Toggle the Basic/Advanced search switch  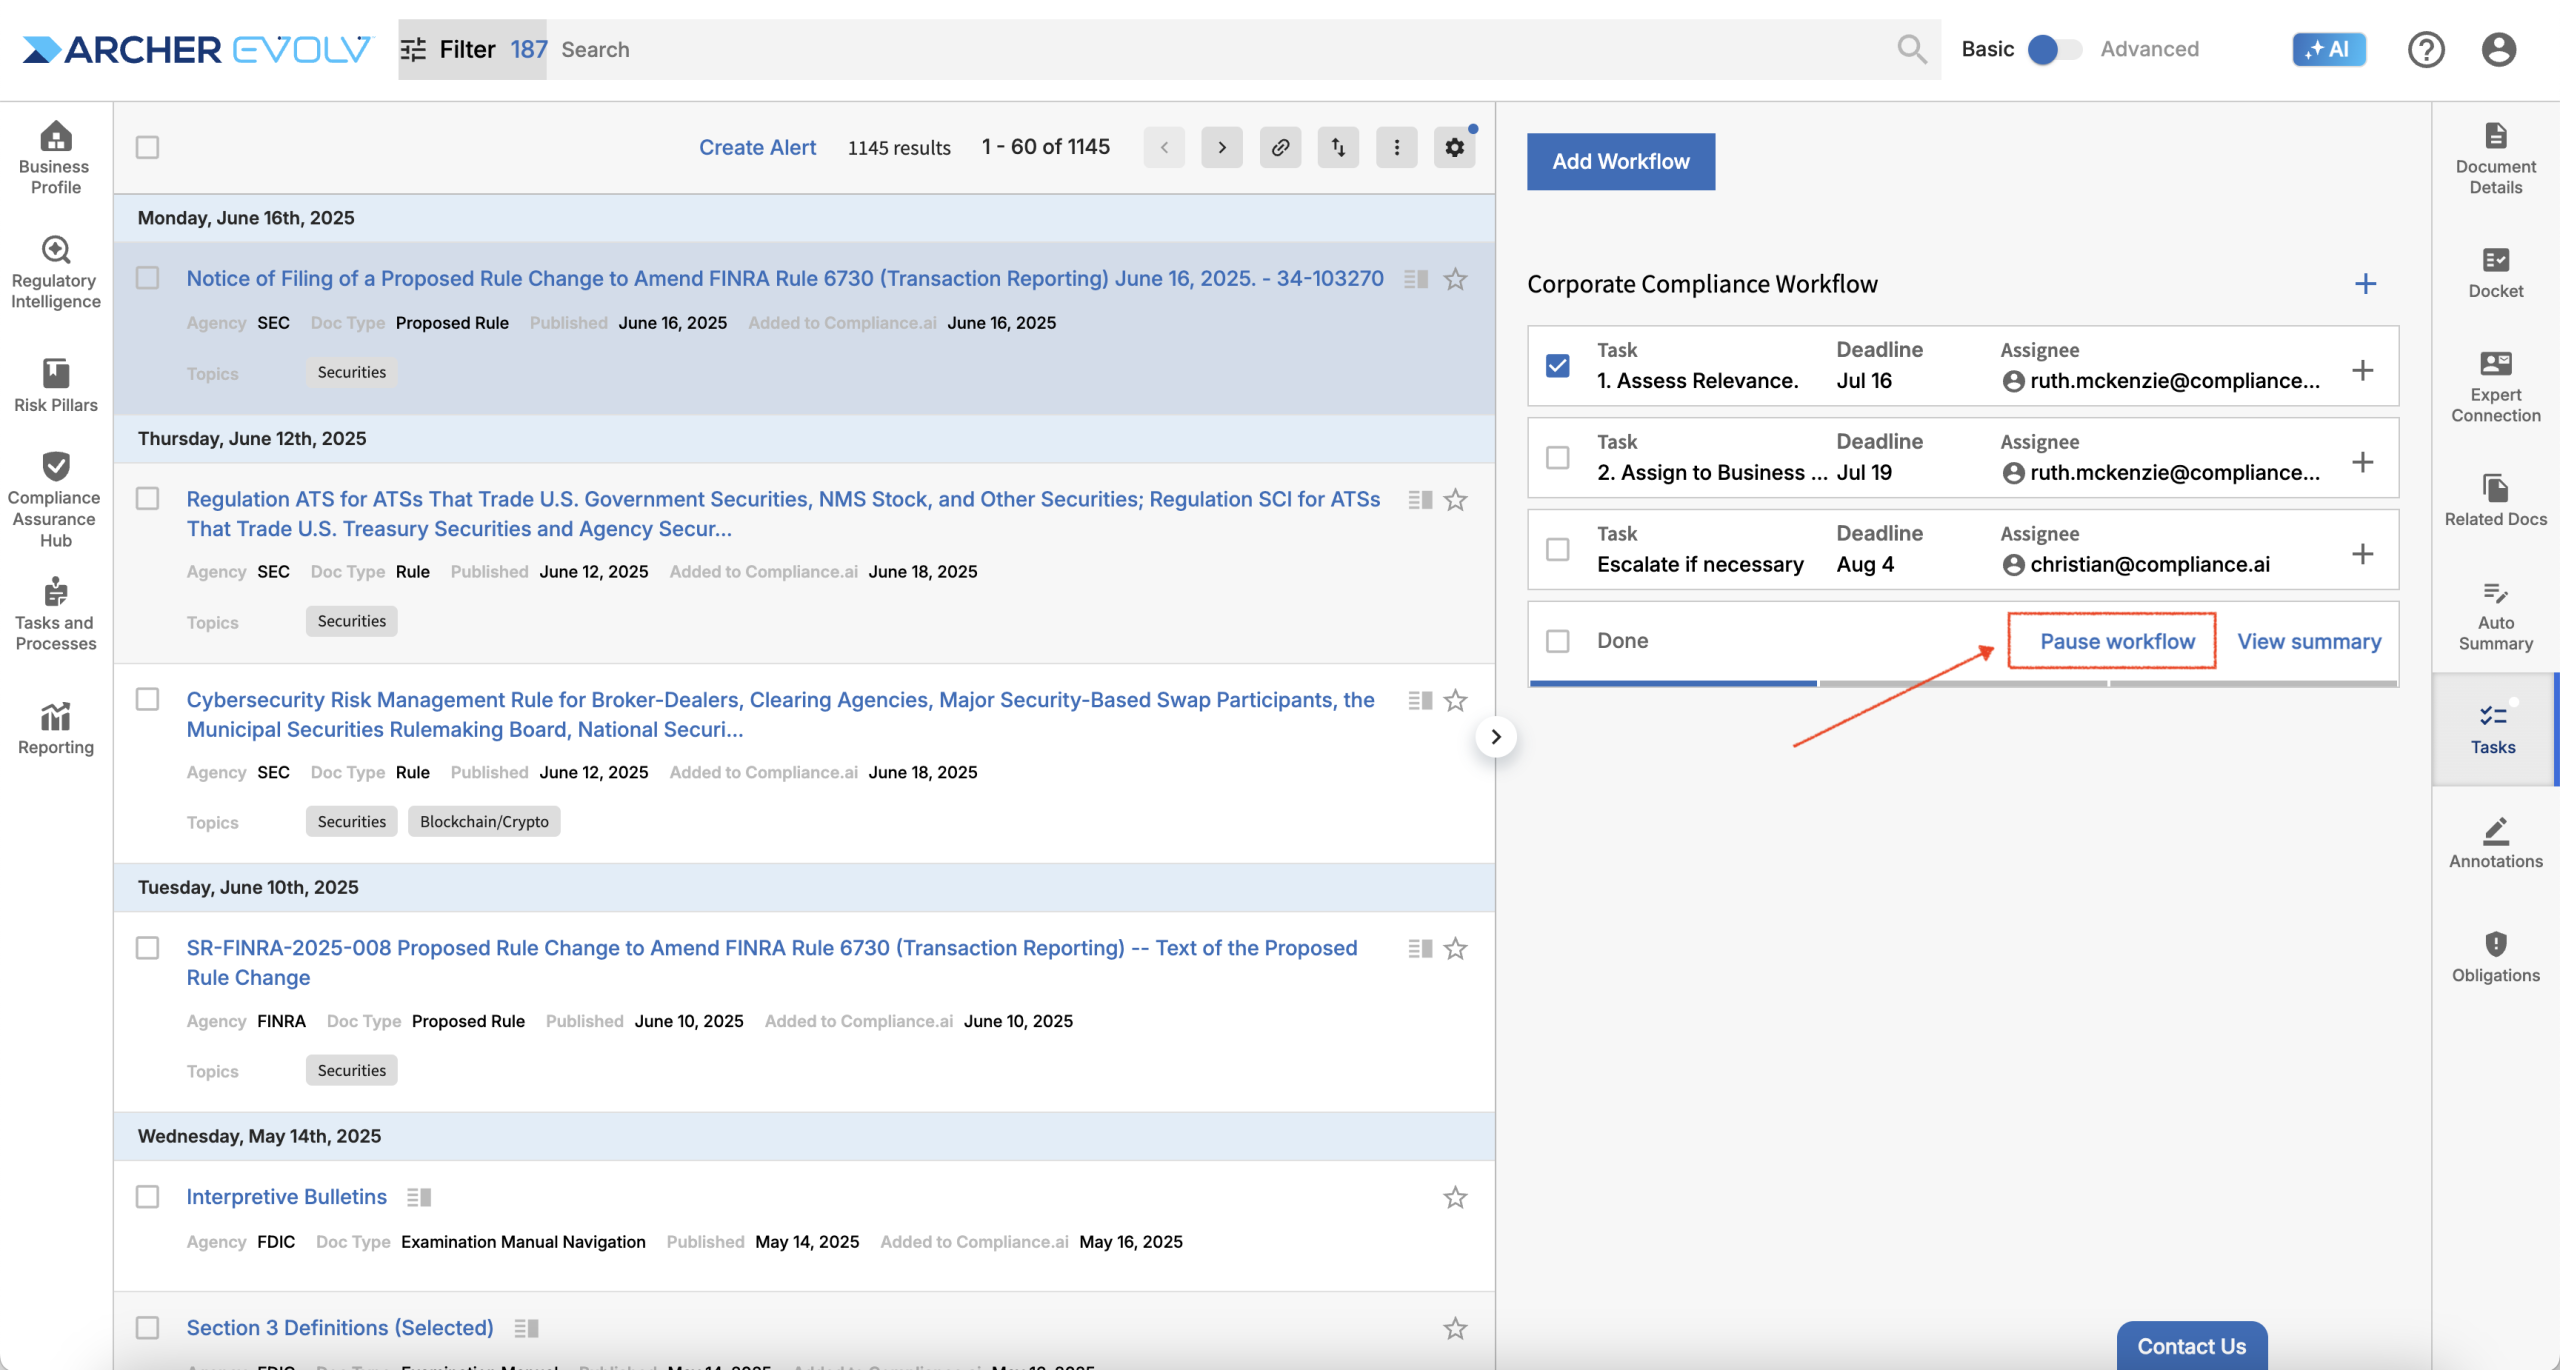click(x=2053, y=49)
